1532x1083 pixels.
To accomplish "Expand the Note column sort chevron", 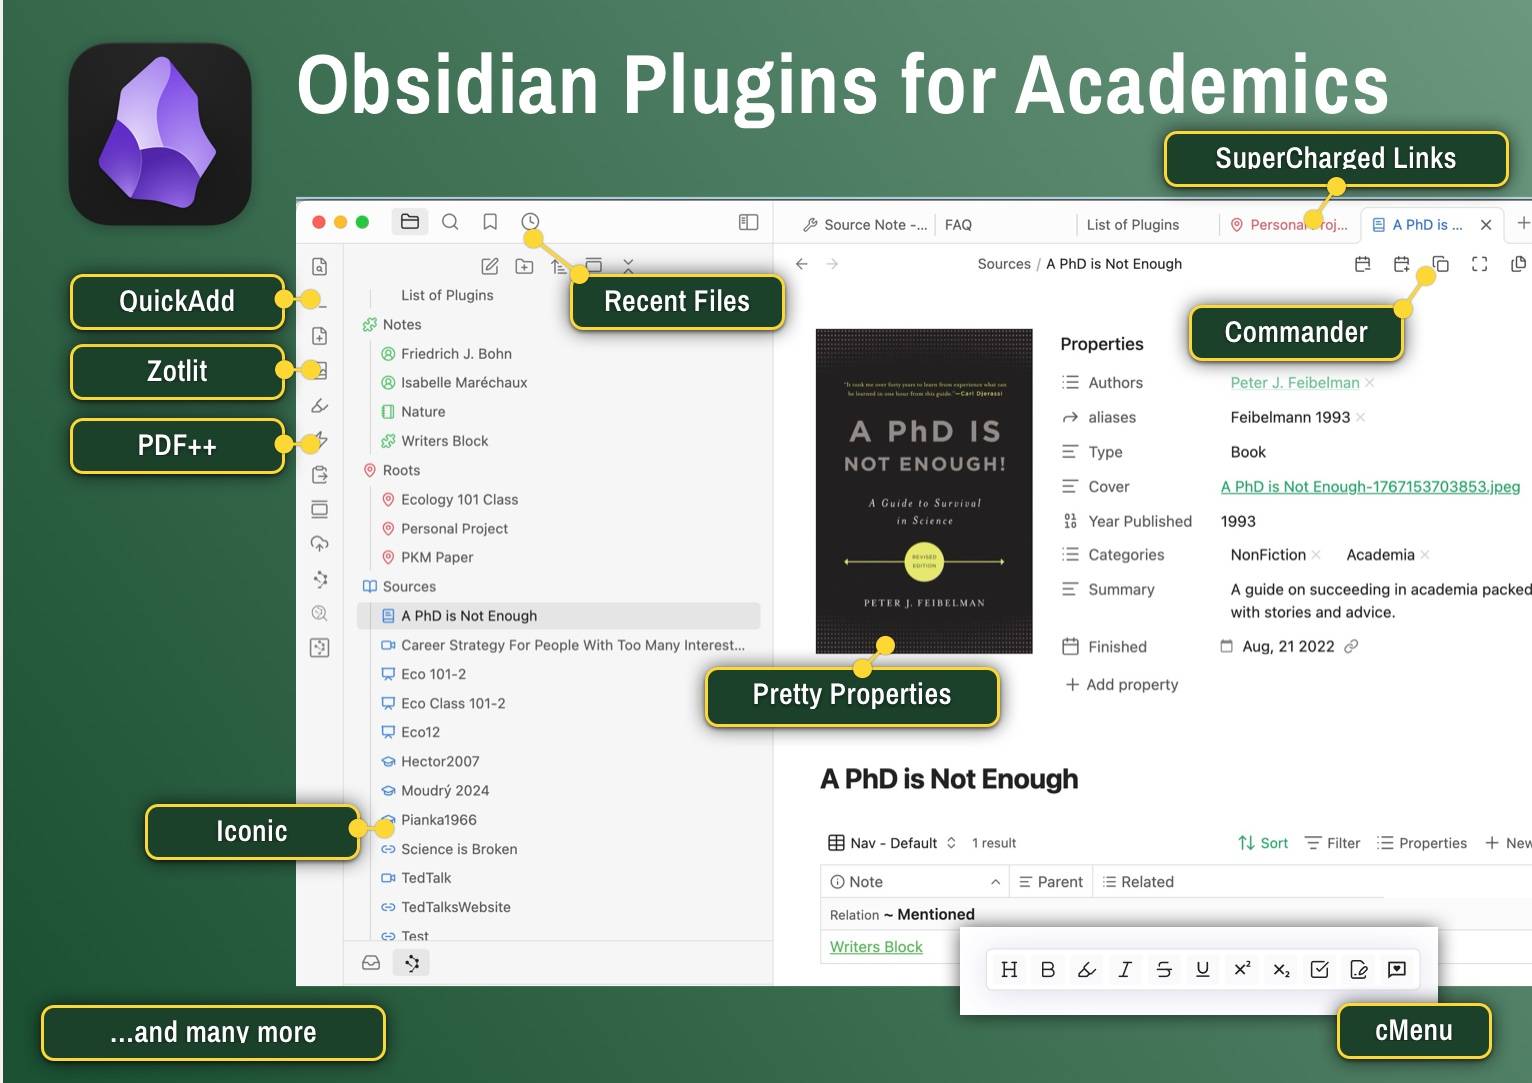I will pyautogui.click(x=995, y=882).
